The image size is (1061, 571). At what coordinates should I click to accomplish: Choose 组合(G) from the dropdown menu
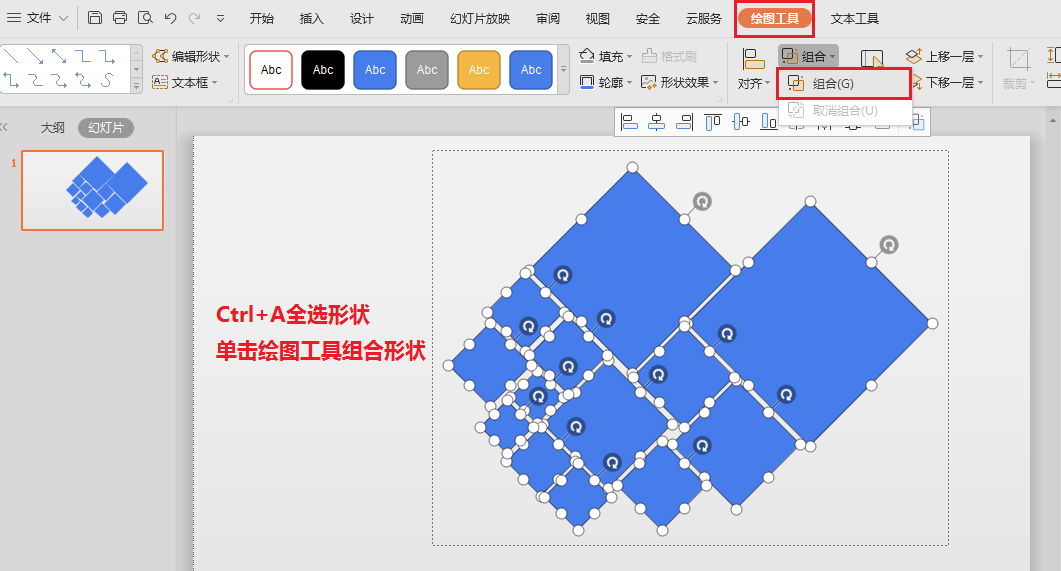844,84
